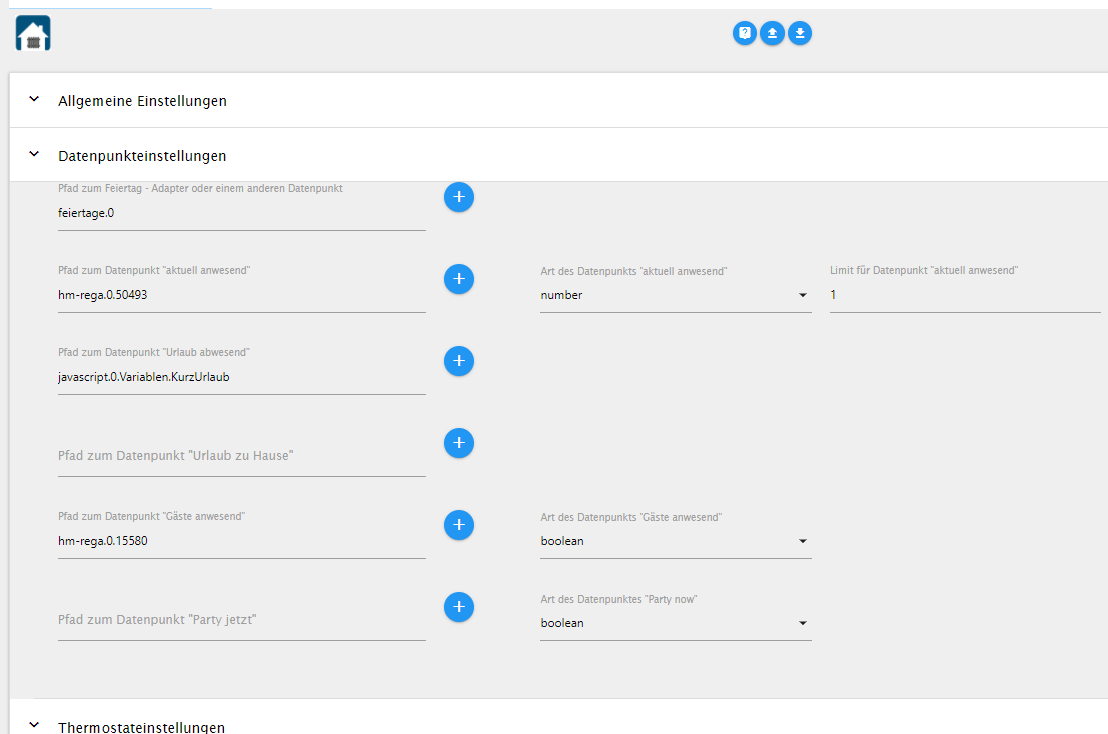This screenshot has height=734, width=1108.
Task: Click plus button for "aktuell anwesend" datapoint path
Action: point(459,279)
